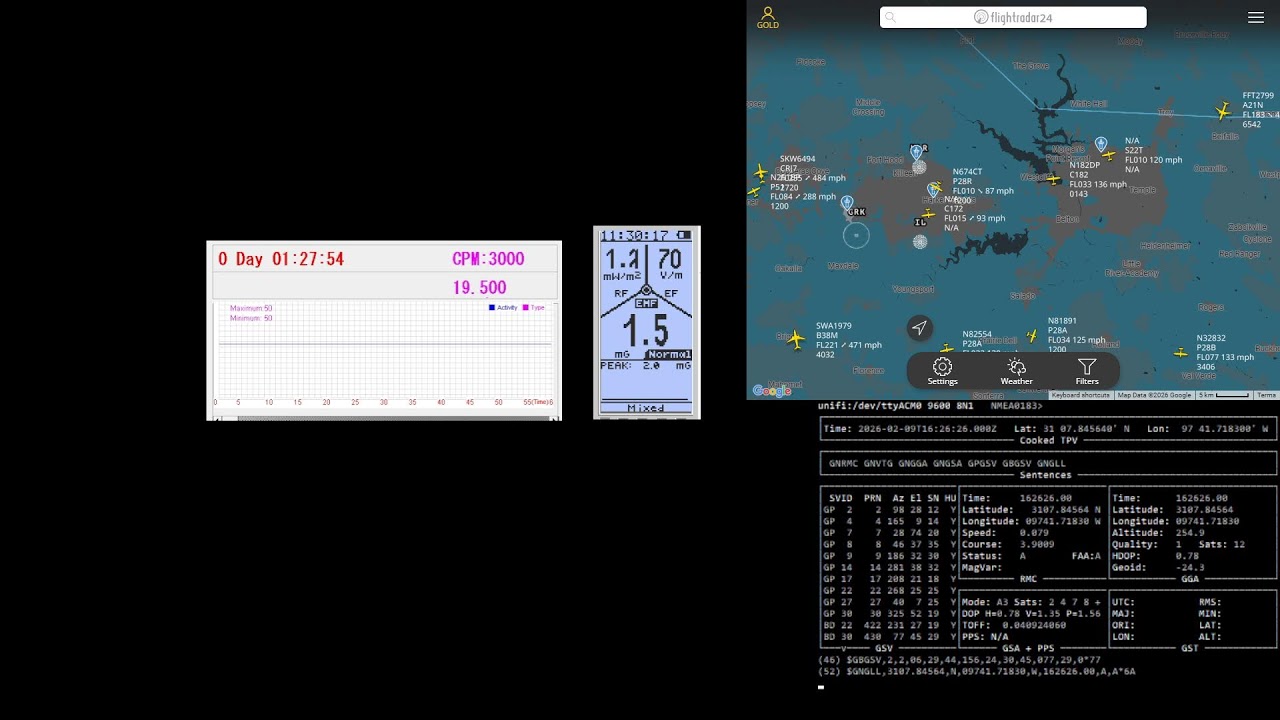Image resolution: width=1280 pixels, height=720 pixels.
Task: Click the location arrow button on map
Action: (x=919, y=327)
